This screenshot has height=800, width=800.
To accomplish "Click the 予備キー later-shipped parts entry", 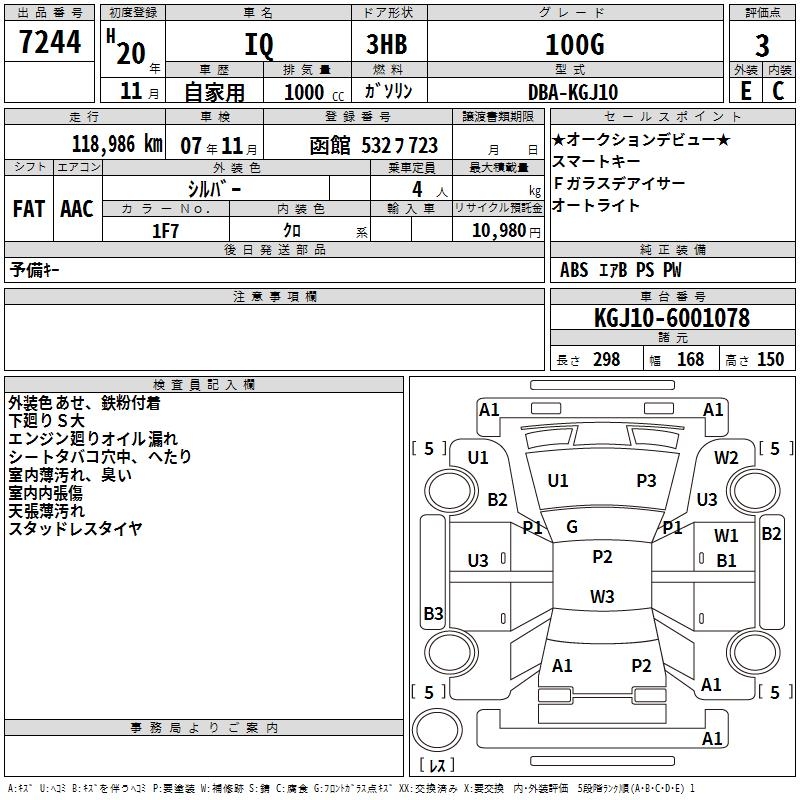I will (x=34, y=270).
